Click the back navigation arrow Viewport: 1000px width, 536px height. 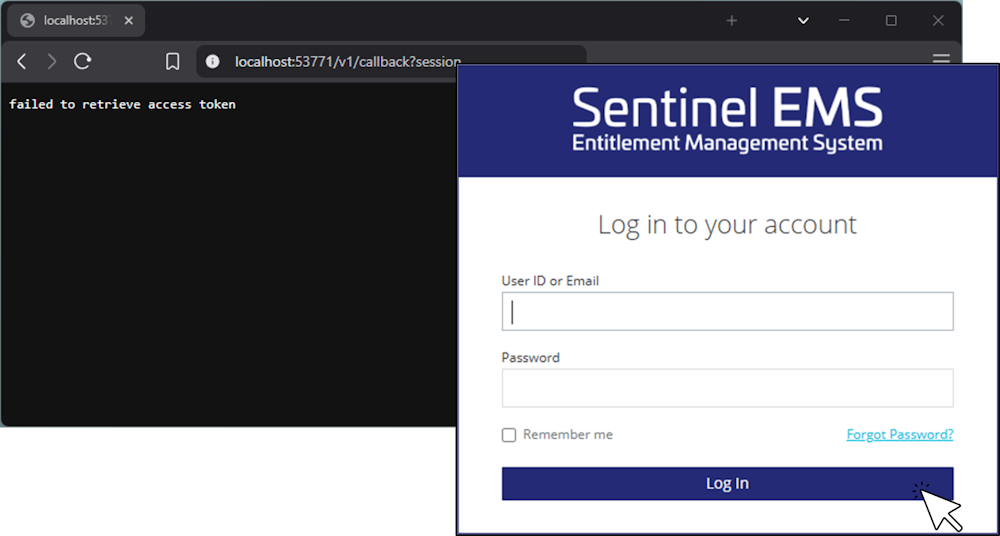point(22,62)
